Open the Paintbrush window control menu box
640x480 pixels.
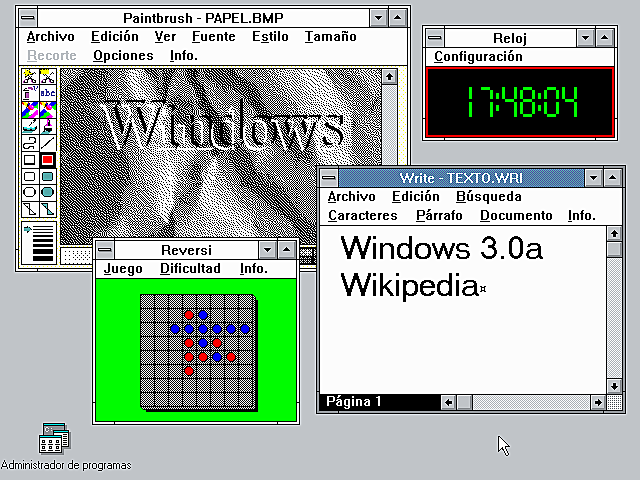click(x=28, y=18)
